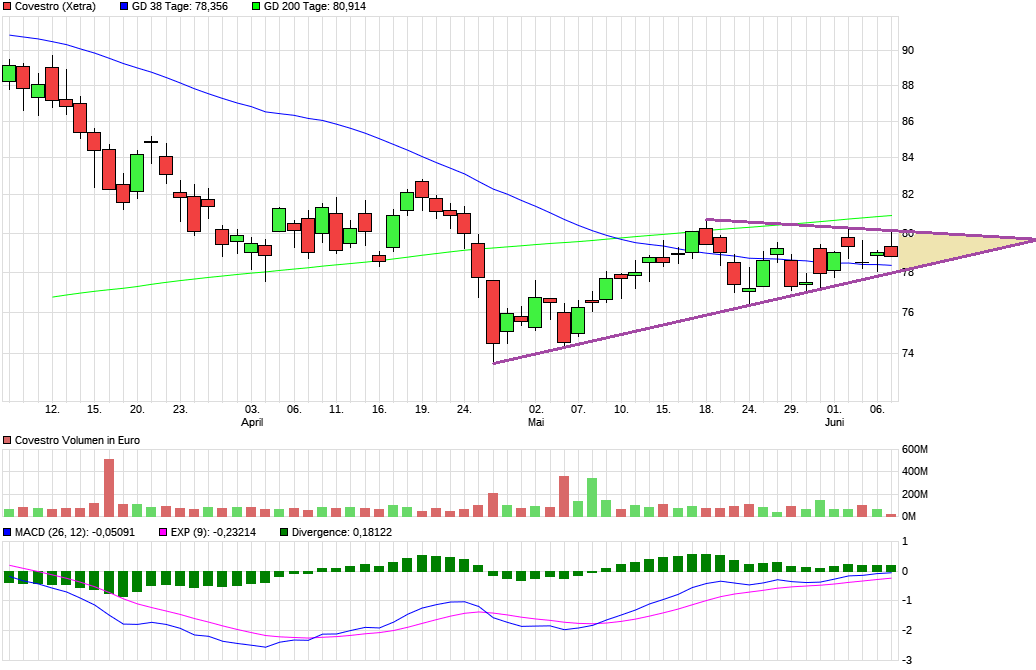Click the 600M volume axis label
Viewport: 1036px width, 670px height.
point(915,449)
